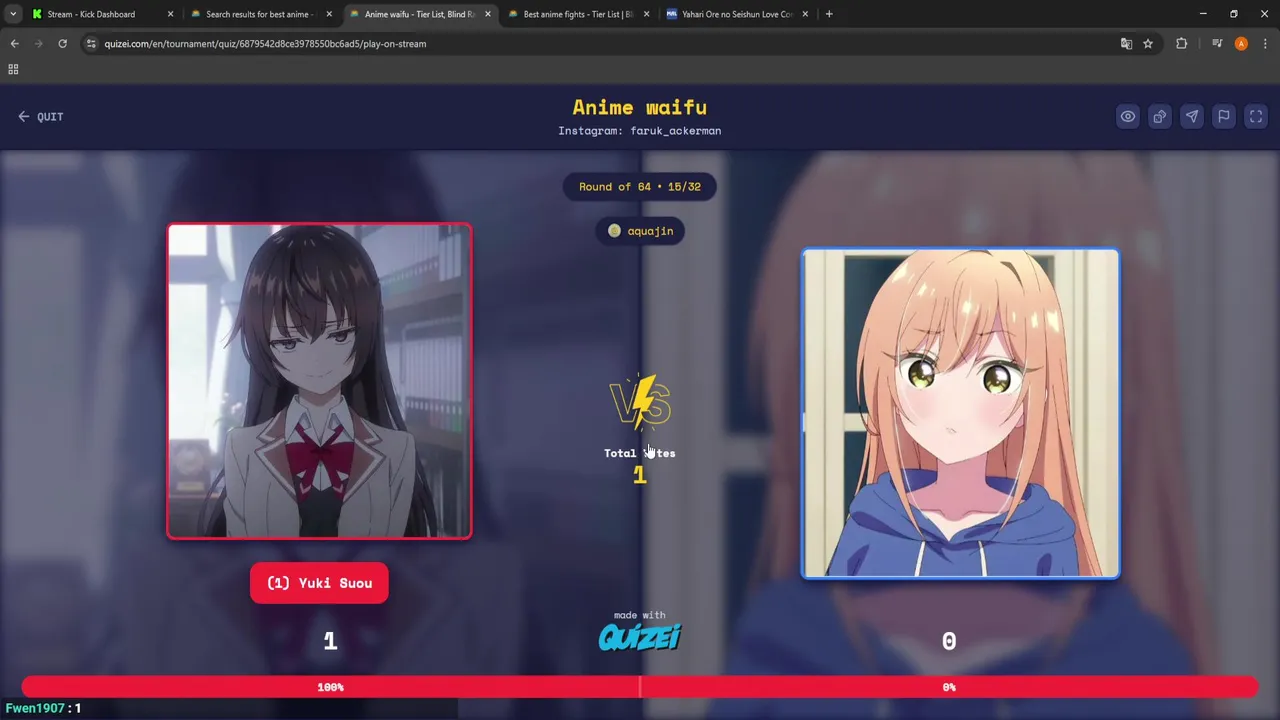
Task: Click the 0% vote bar segment
Action: [949, 687]
